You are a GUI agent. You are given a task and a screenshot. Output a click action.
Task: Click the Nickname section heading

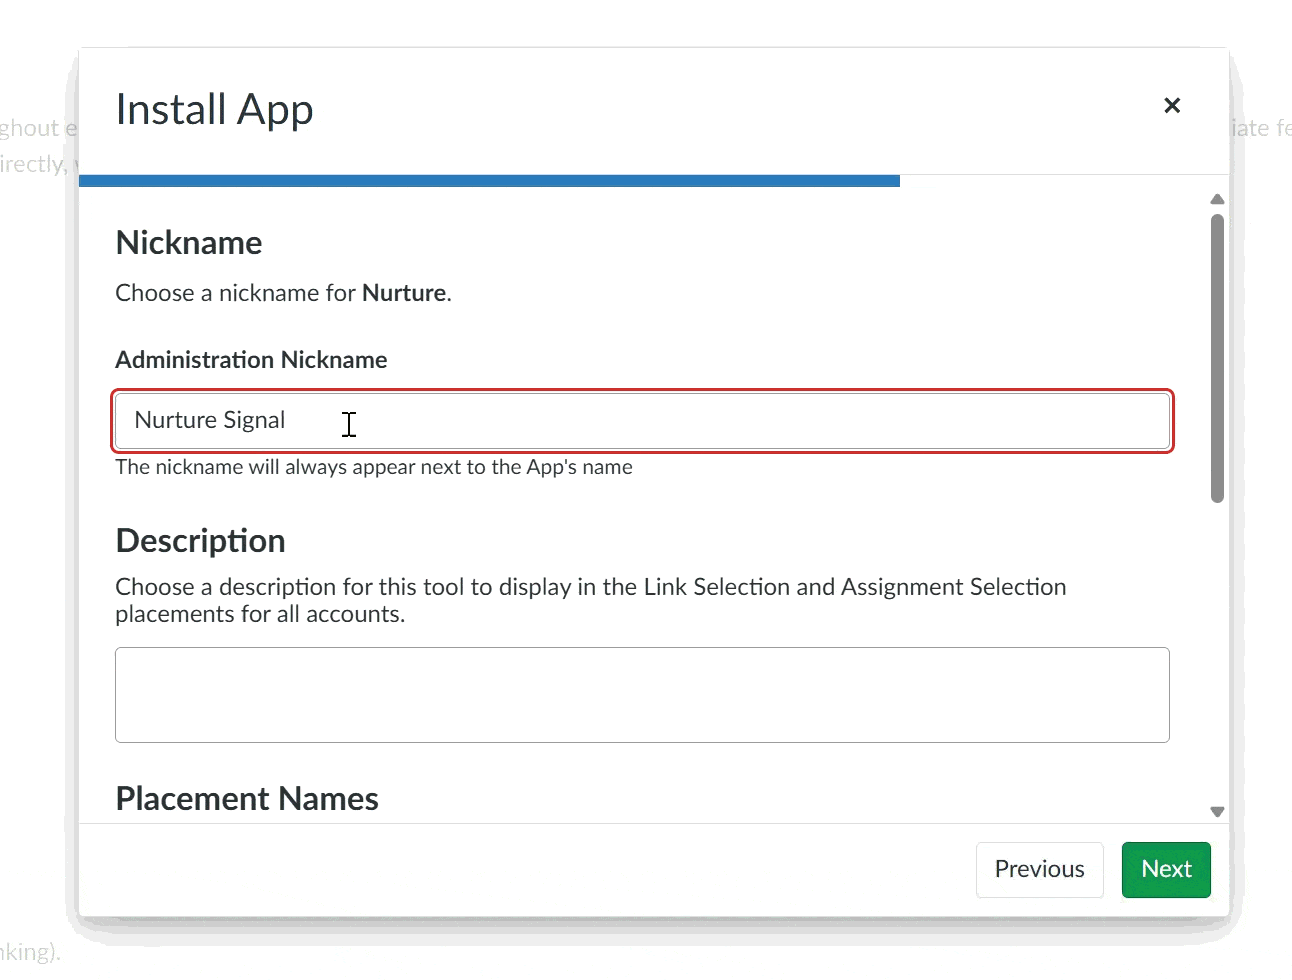point(189,243)
